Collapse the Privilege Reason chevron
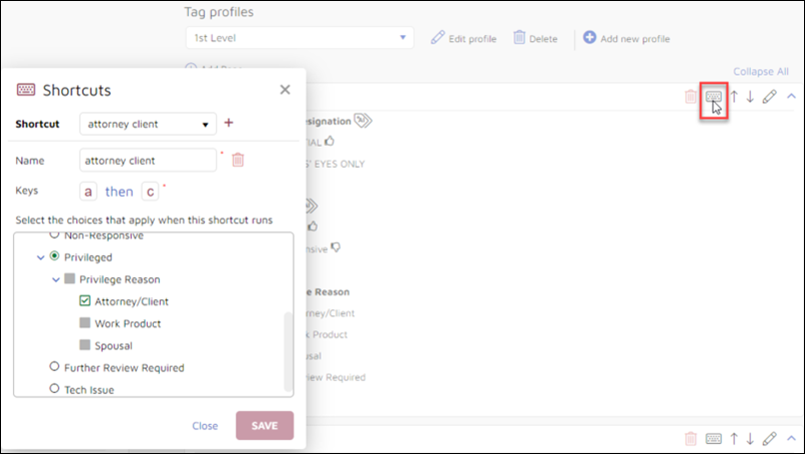 pos(56,280)
